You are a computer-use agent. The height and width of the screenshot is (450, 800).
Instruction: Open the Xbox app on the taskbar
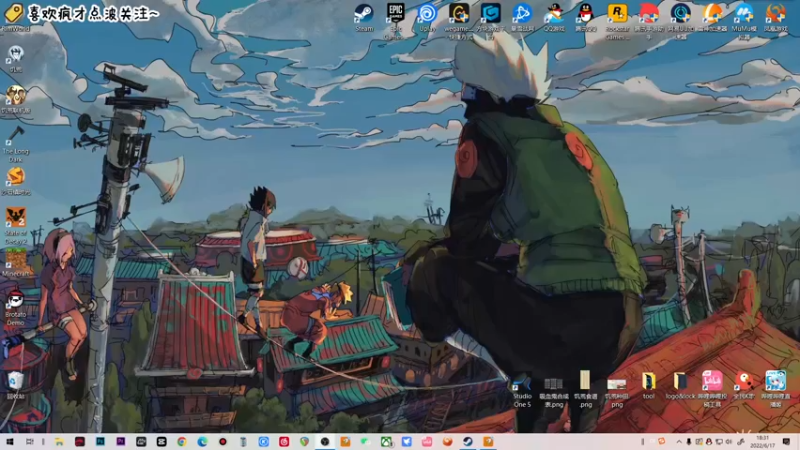tap(386, 442)
